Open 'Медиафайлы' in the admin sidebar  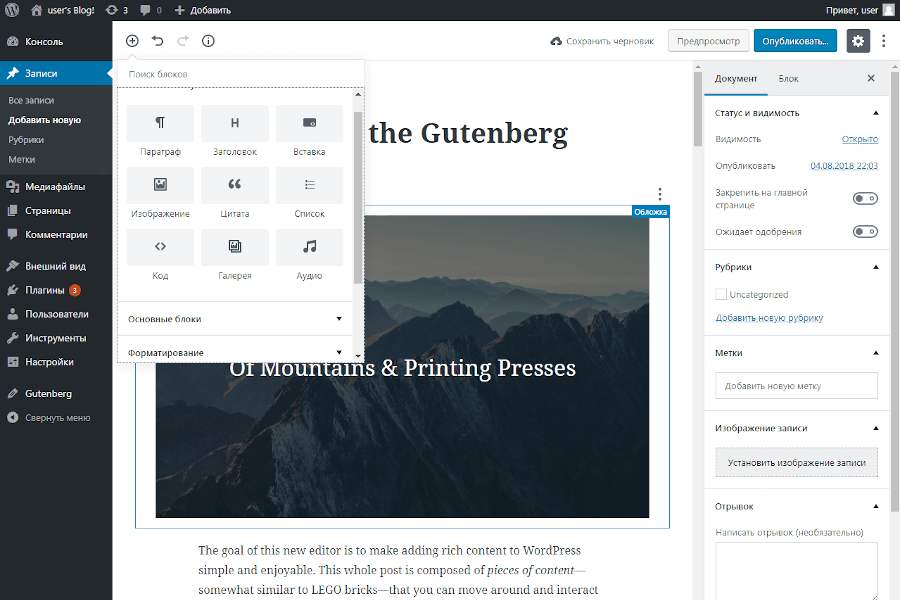point(55,187)
